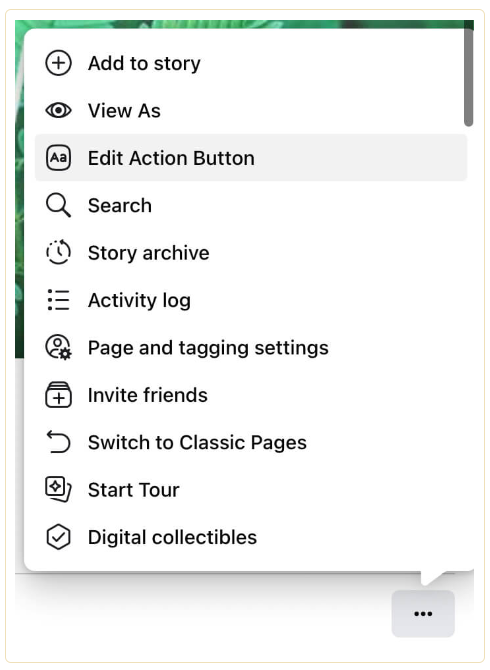490x670 pixels.
Task: Click the Invite friends plus-box icon
Action: click(x=59, y=395)
